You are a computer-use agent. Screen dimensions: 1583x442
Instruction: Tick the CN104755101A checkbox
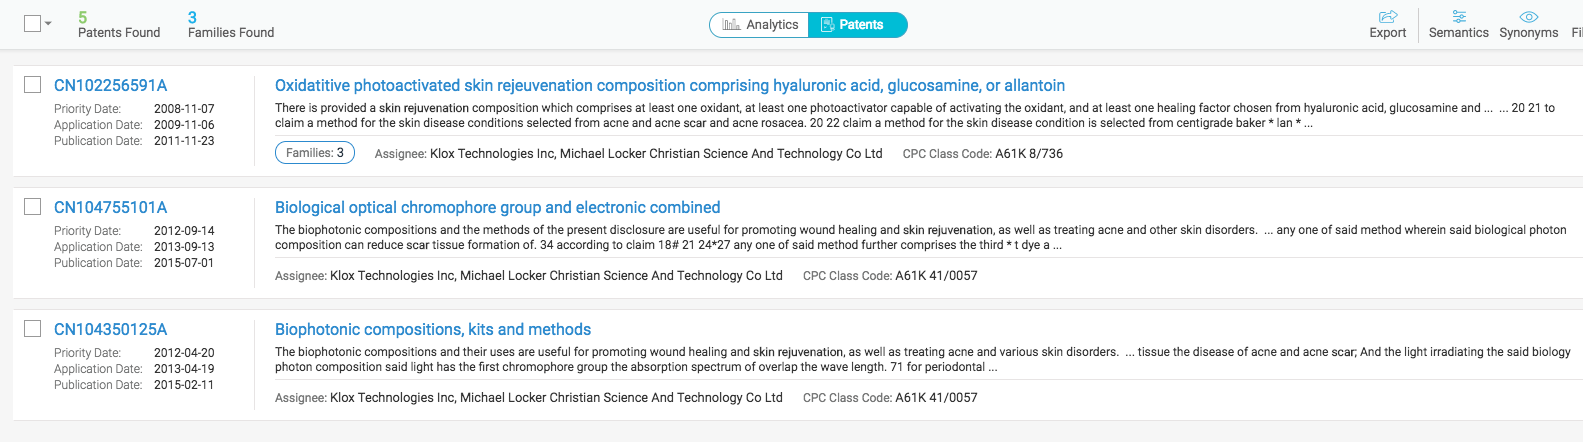pyautogui.click(x=33, y=207)
